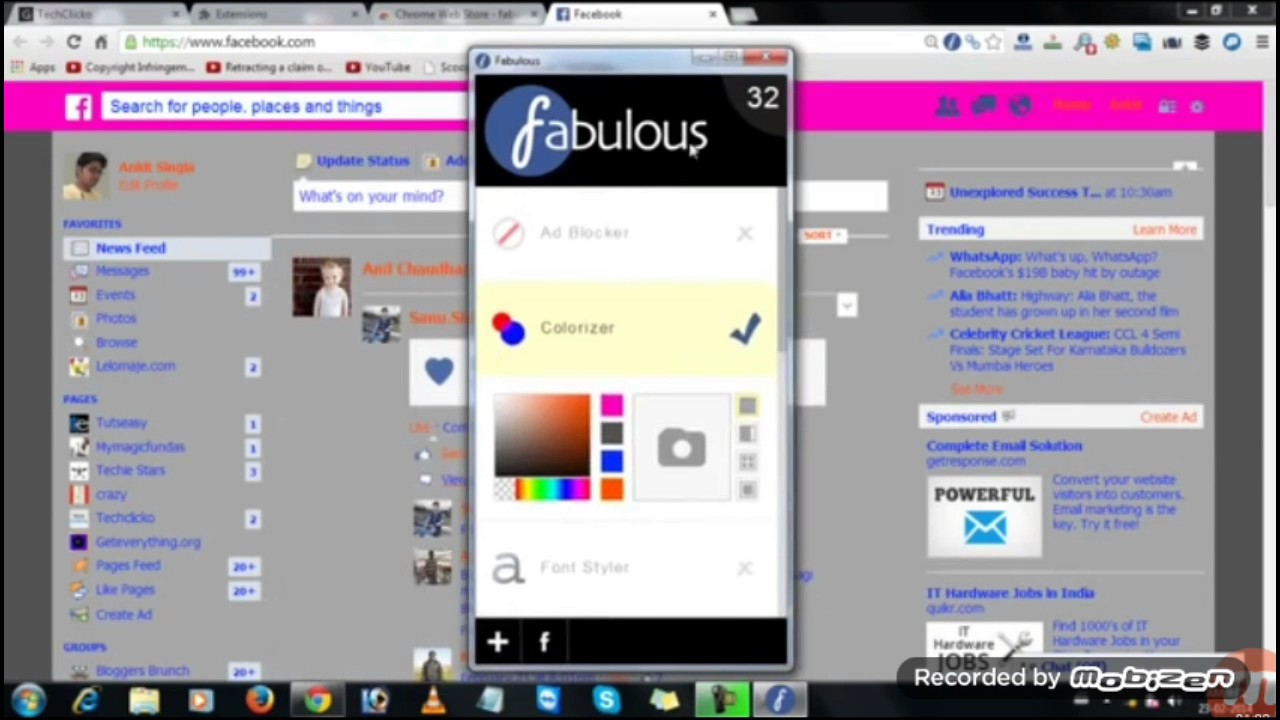The width and height of the screenshot is (1280, 720).
Task: Click Update Status link
Action: (x=354, y=161)
